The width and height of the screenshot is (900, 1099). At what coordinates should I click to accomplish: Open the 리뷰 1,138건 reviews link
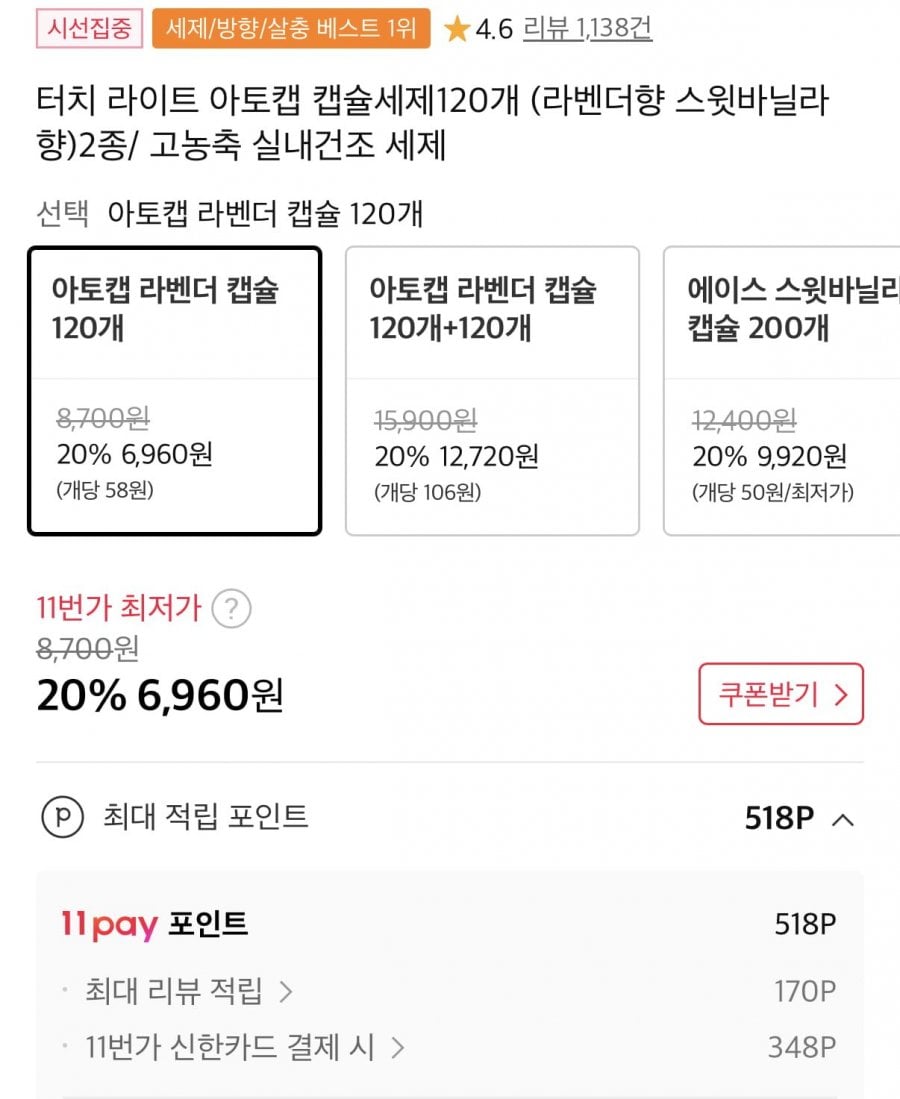[588, 29]
